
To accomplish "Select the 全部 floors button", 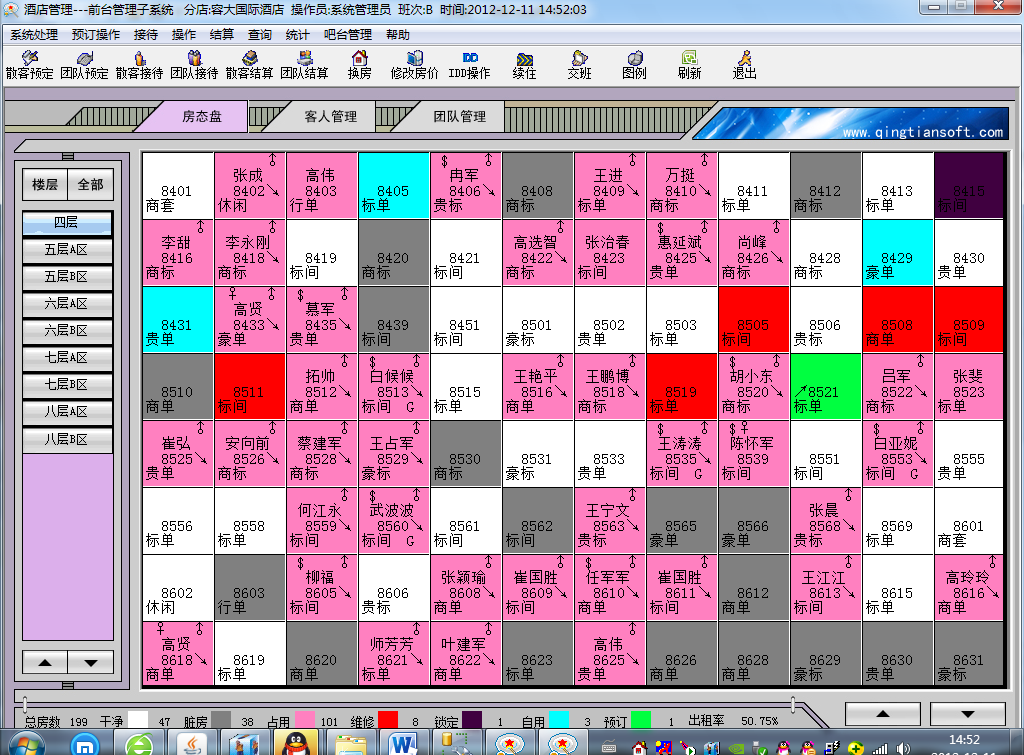I will (90, 185).
